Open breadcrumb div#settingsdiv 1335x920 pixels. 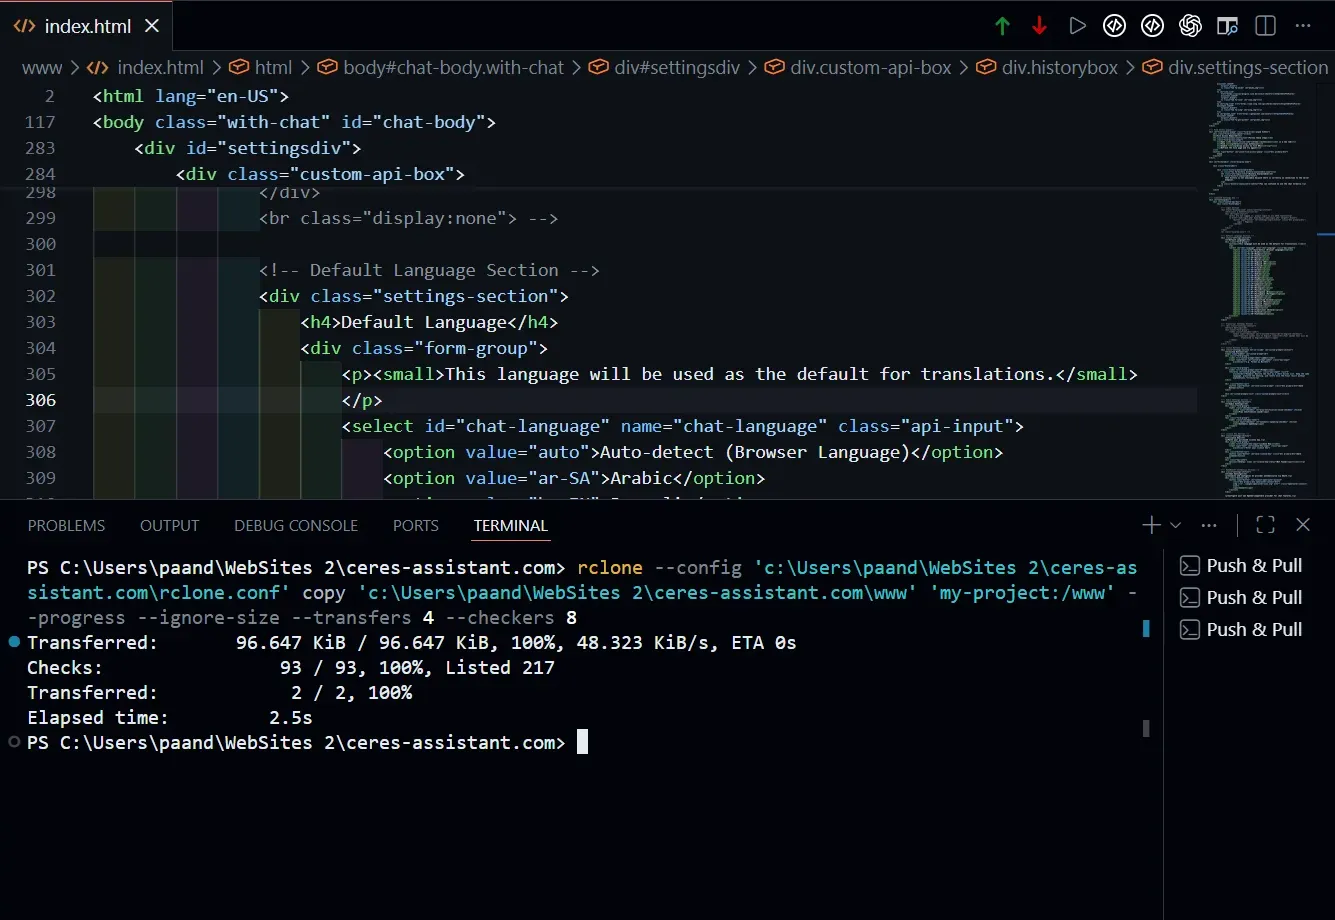(x=664, y=68)
